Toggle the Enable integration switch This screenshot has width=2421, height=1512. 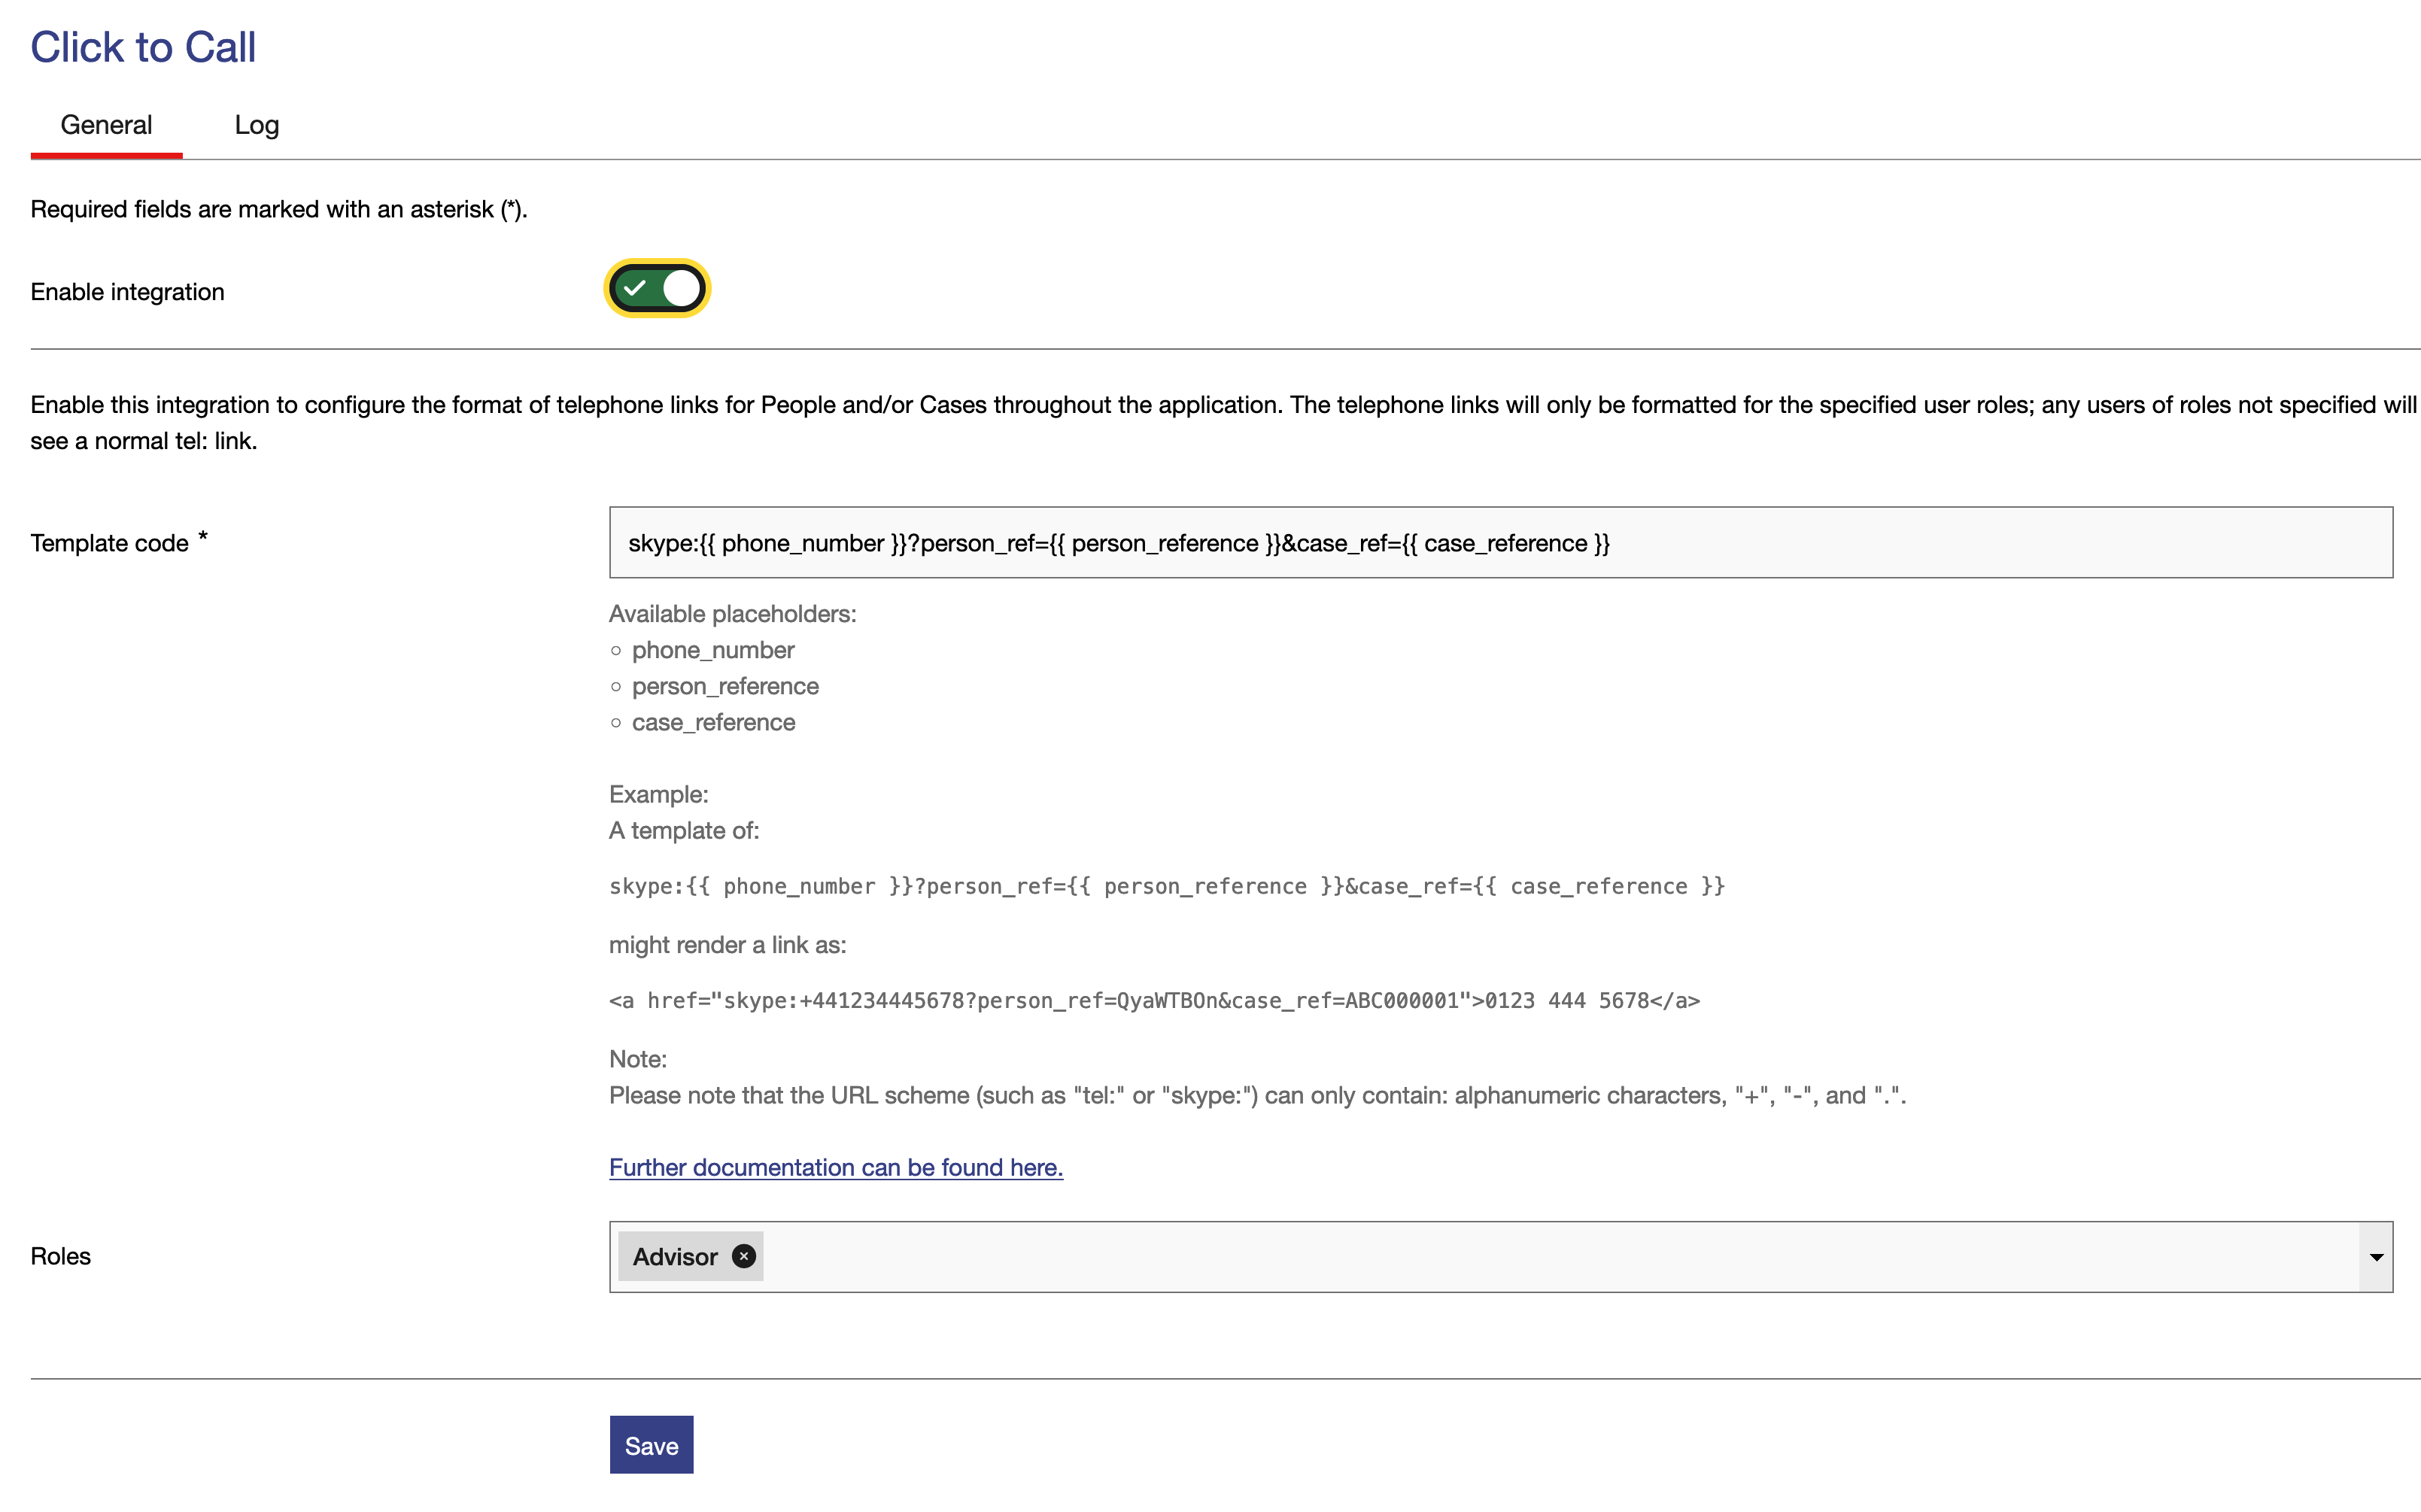(657, 289)
